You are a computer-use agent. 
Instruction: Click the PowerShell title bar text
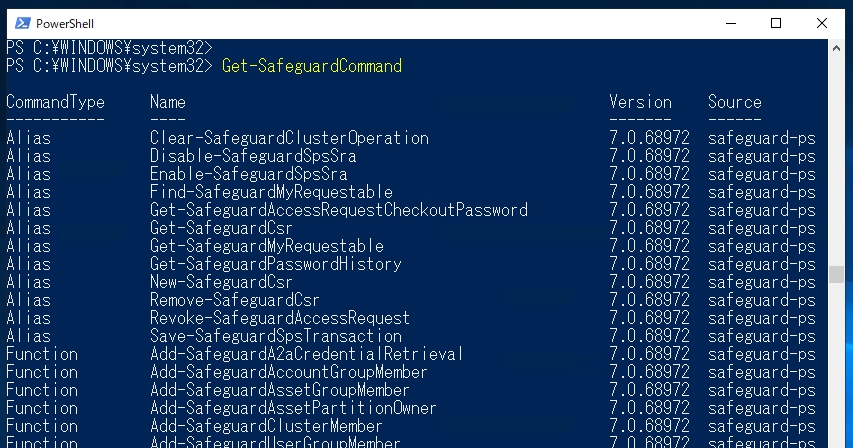[x=65, y=24]
